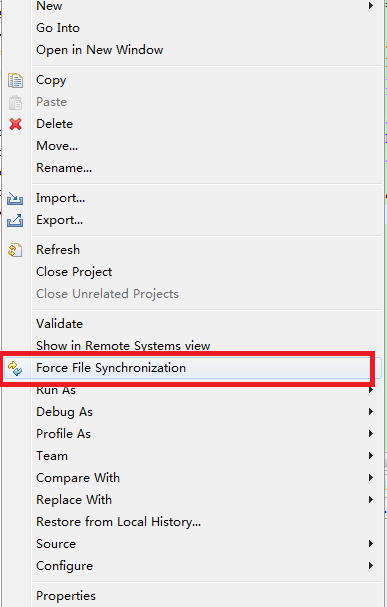Expand the Team submenu arrow

point(371,456)
